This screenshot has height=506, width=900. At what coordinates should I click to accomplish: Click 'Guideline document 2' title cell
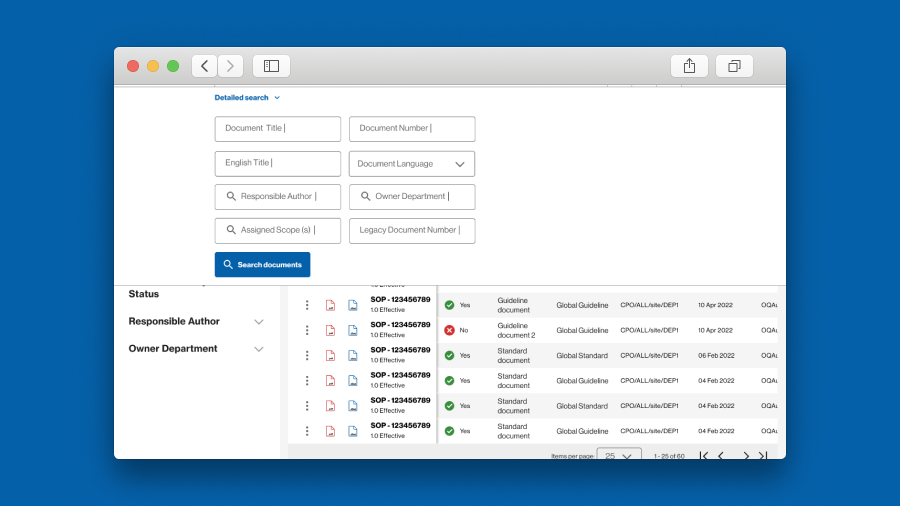tap(516, 330)
